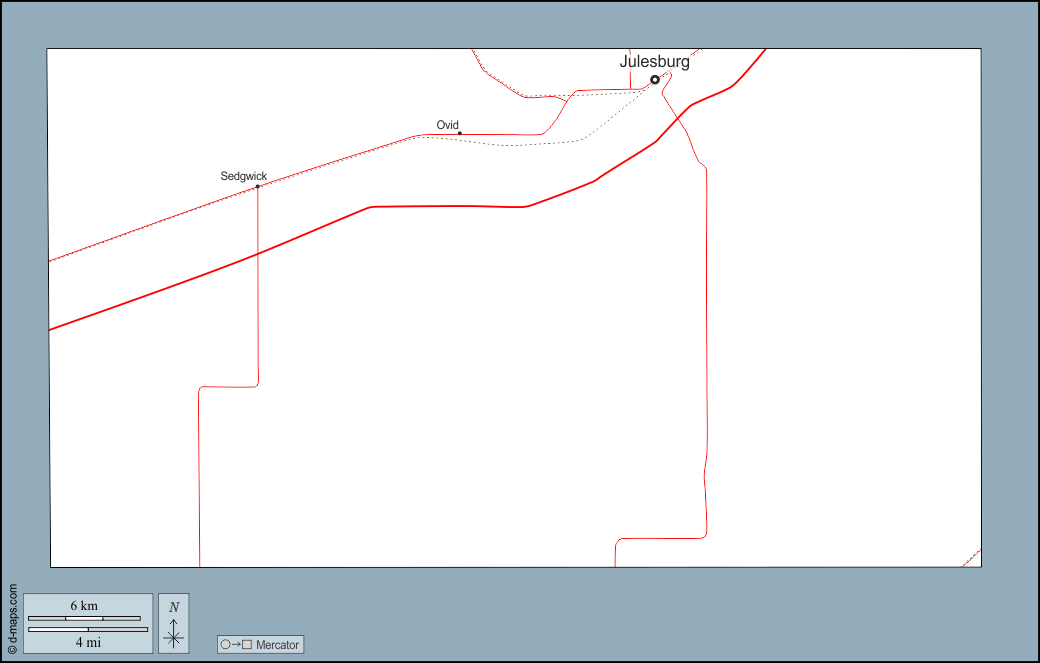The image size is (1040, 663).
Task: Click the Mercator projection label
Action: coord(277,645)
